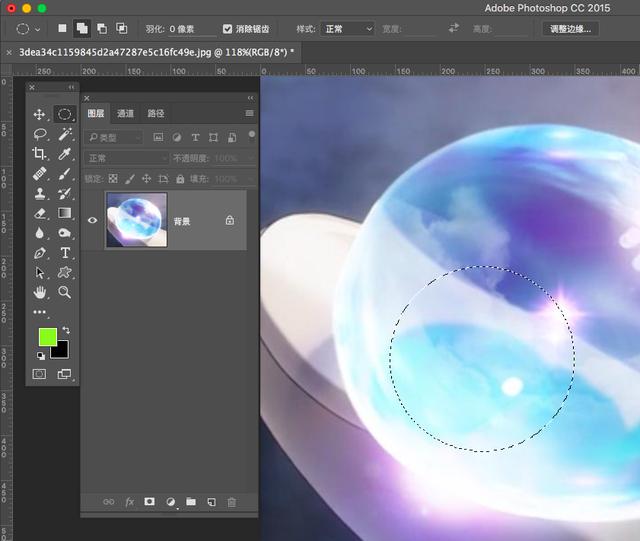Select the Elliptical Marquee tool in toolbox
The image size is (640, 541).
pos(64,114)
